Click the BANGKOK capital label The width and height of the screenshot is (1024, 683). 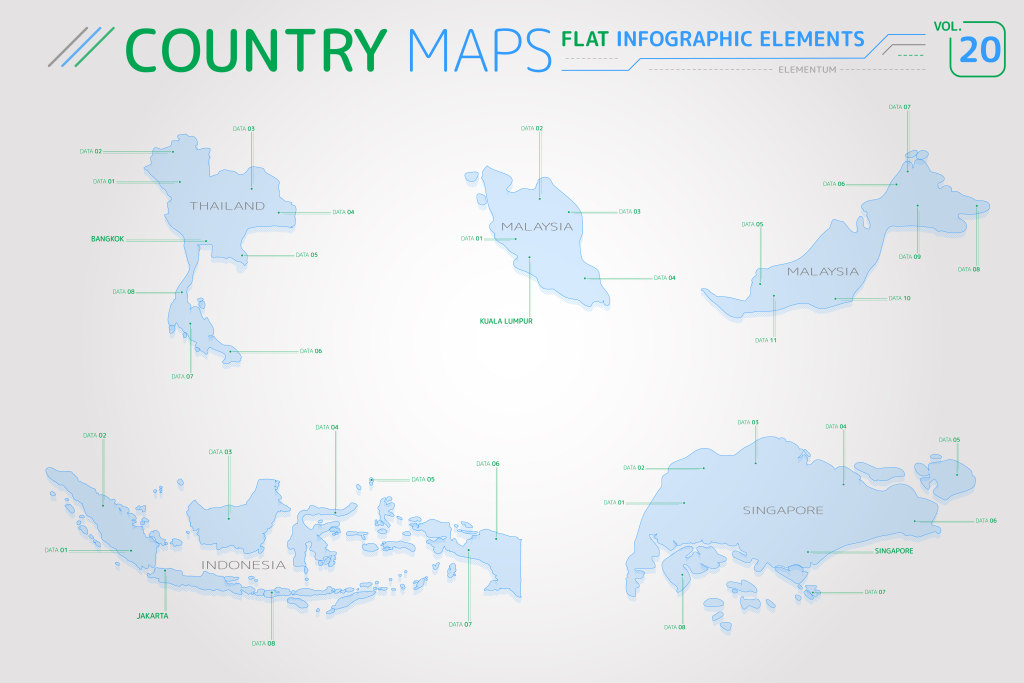pos(107,239)
